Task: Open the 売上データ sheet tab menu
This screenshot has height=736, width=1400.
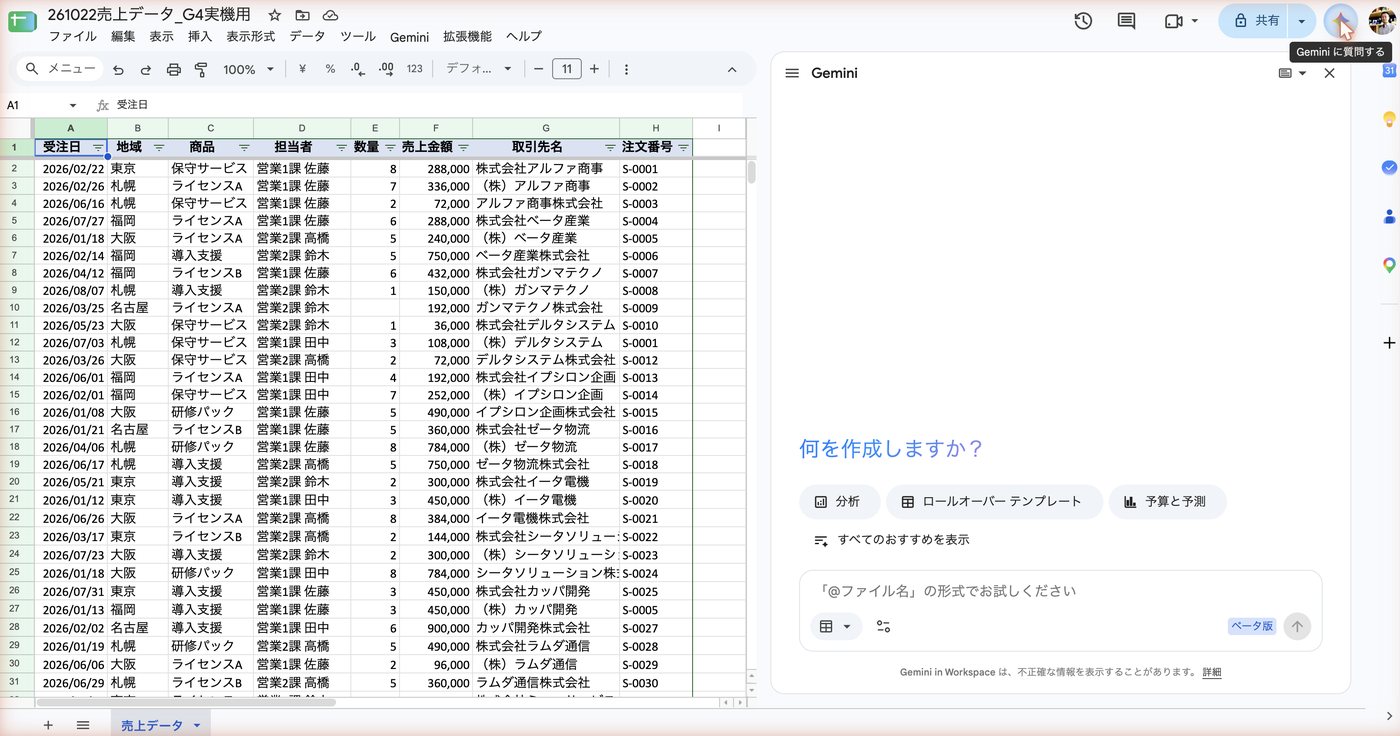Action: pyautogui.click(x=197, y=725)
